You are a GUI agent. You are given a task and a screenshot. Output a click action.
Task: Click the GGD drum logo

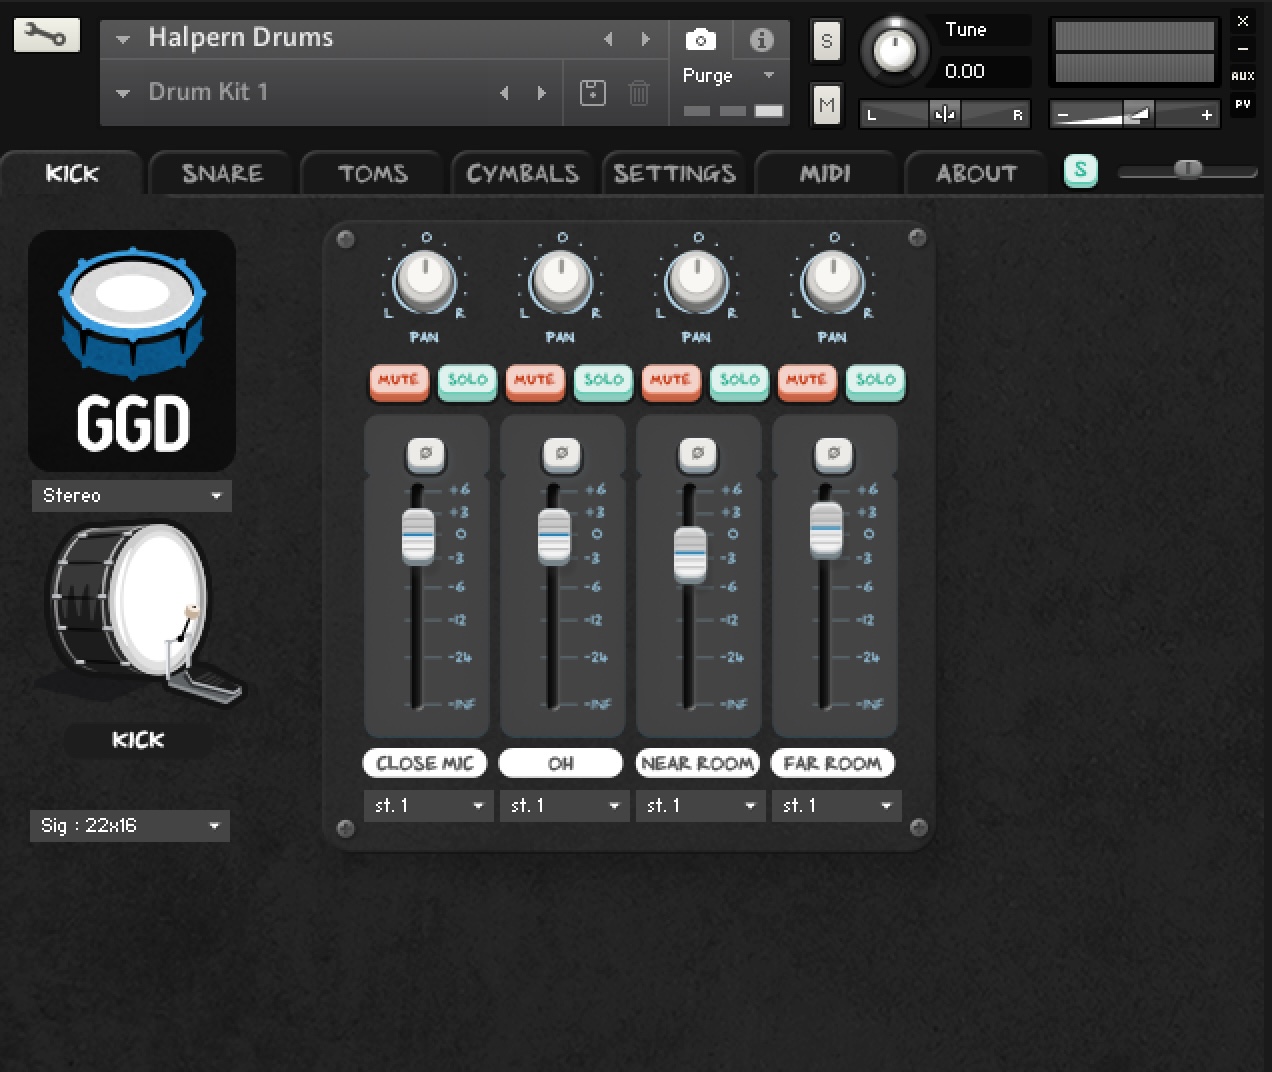coord(132,350)
